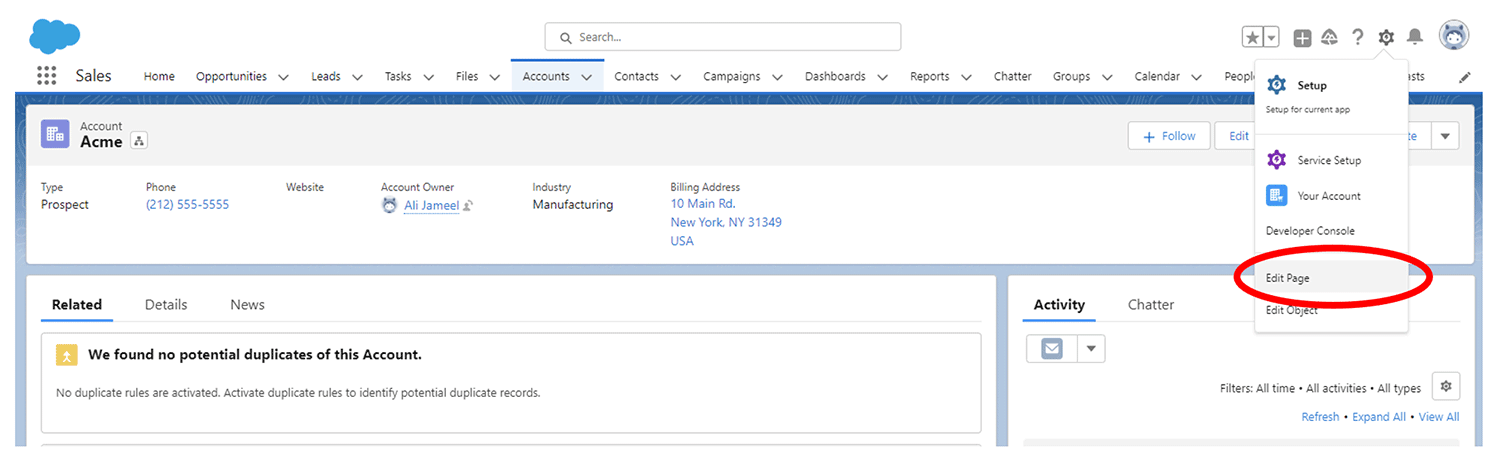Open the user profile avatar
The image size is (1500, 457).
[x=1454, y=36]
